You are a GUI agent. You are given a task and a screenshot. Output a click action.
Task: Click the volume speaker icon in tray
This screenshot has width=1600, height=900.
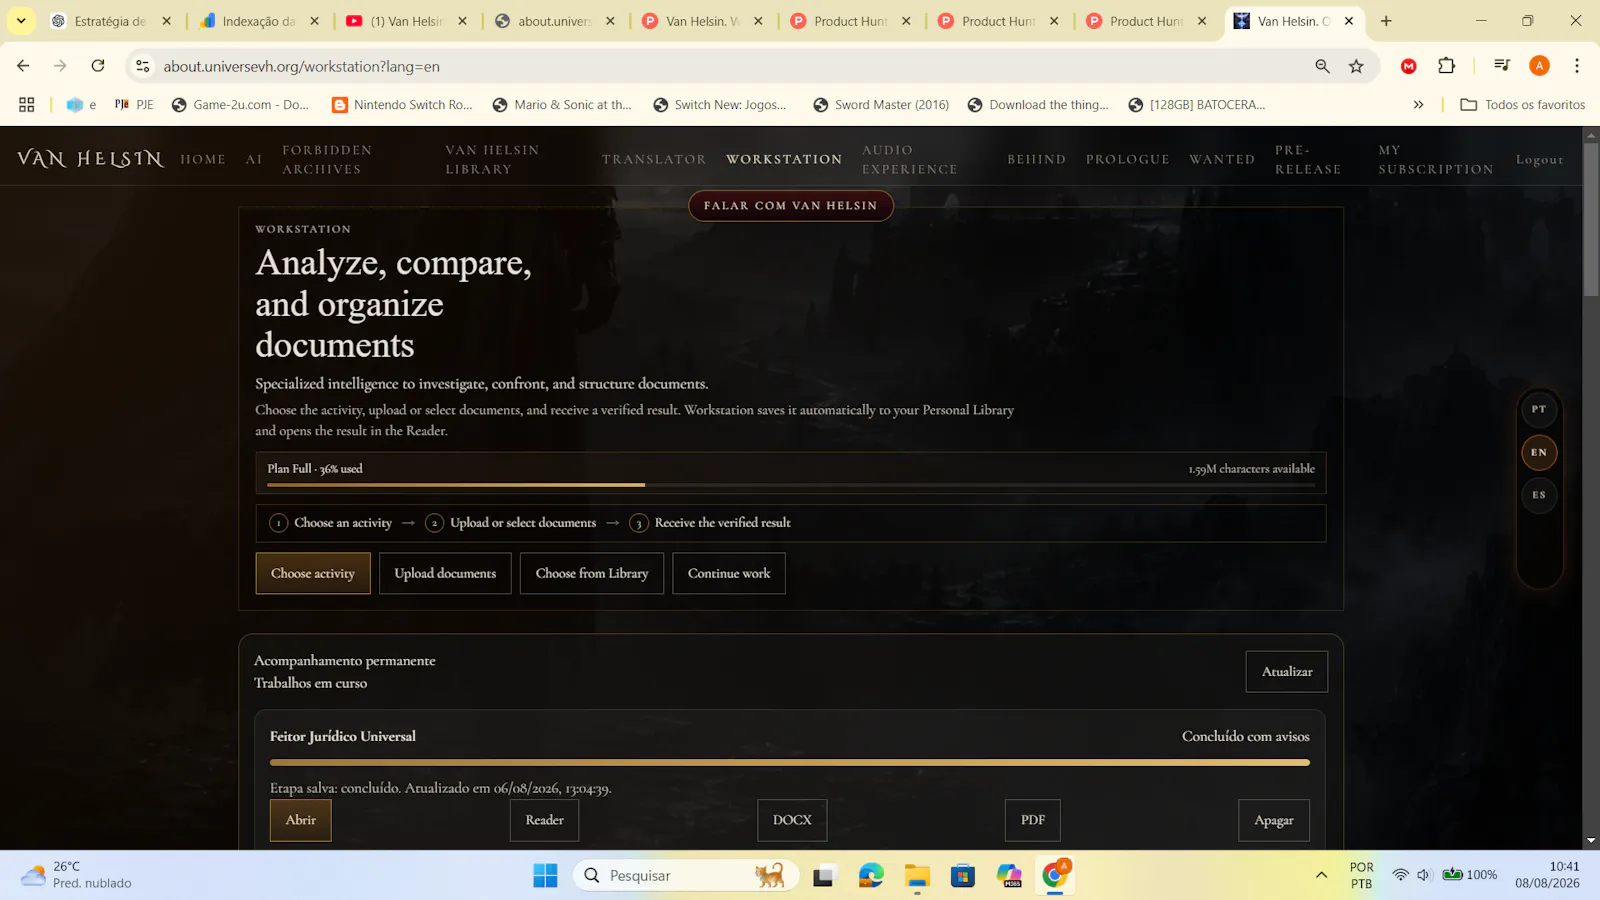pos(1424,875)
